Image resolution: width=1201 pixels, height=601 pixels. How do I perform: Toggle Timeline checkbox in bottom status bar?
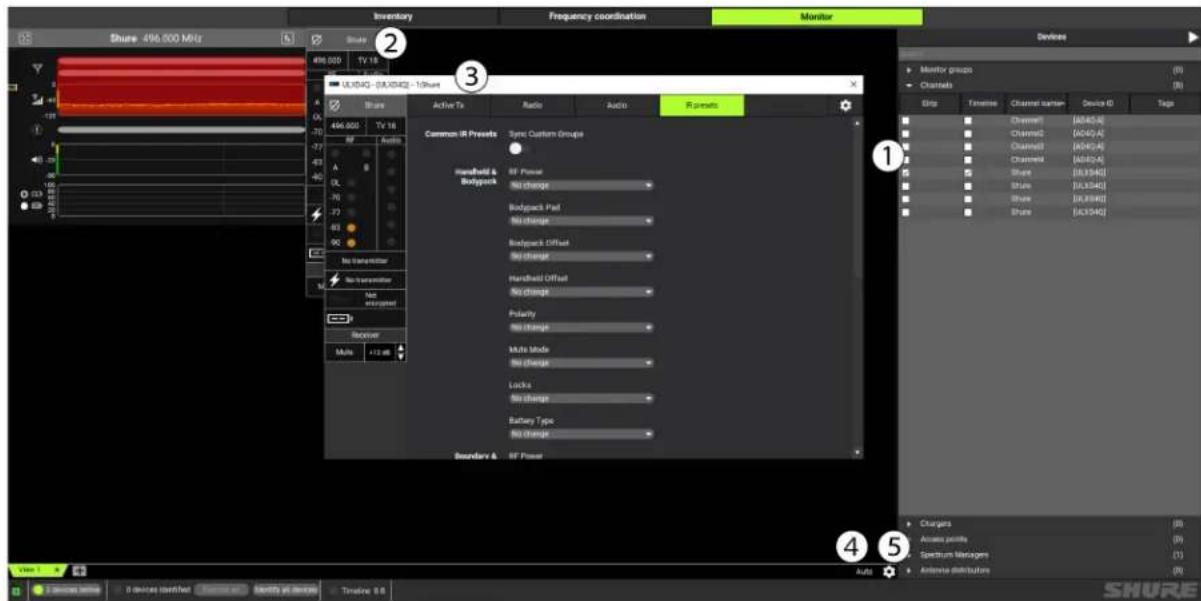coord(334,590)
